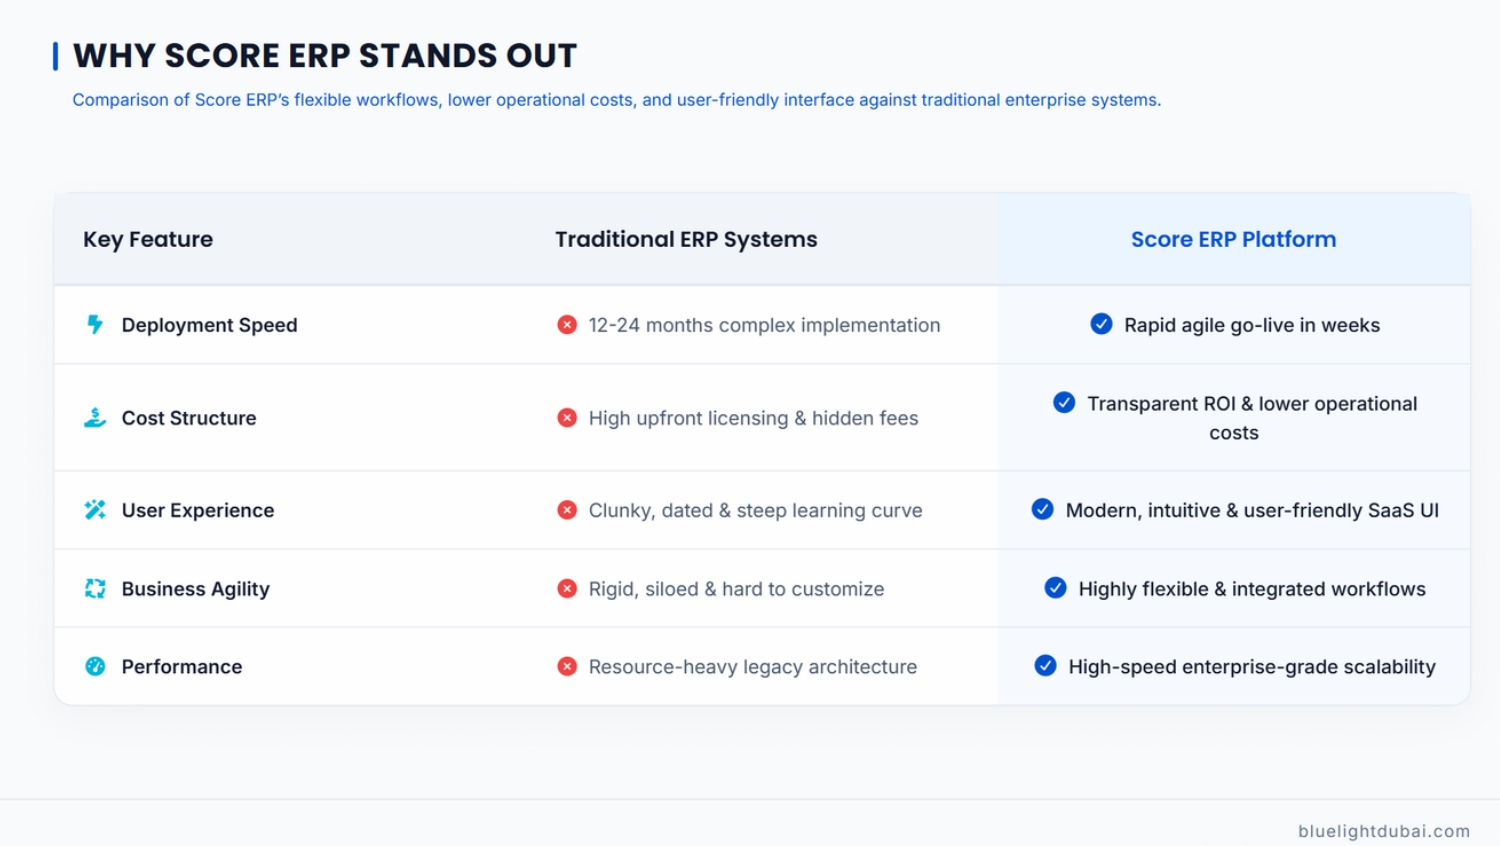Click blue checkmark beside High-speed enterprise-grade scalability
The height and width of the screenshot is (846, 1500).
point(1045,665)
